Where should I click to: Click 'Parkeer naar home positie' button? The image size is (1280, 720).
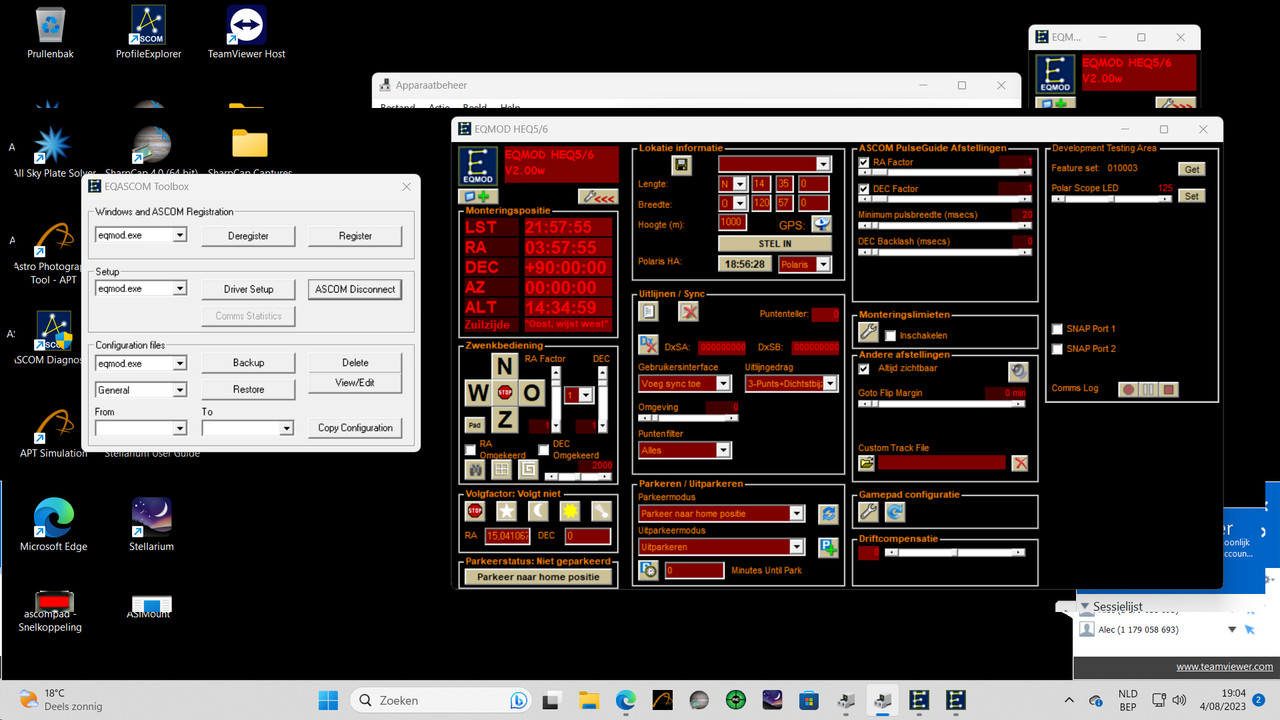538,577
